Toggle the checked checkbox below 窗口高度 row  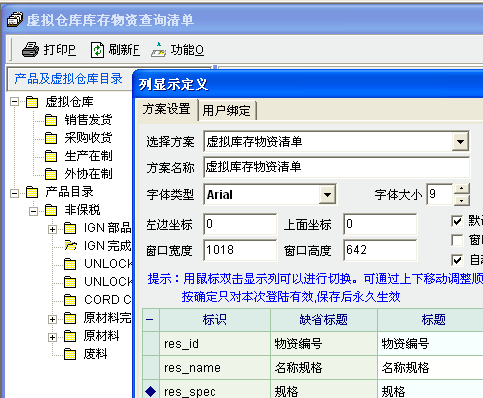(x=457, y=260)
